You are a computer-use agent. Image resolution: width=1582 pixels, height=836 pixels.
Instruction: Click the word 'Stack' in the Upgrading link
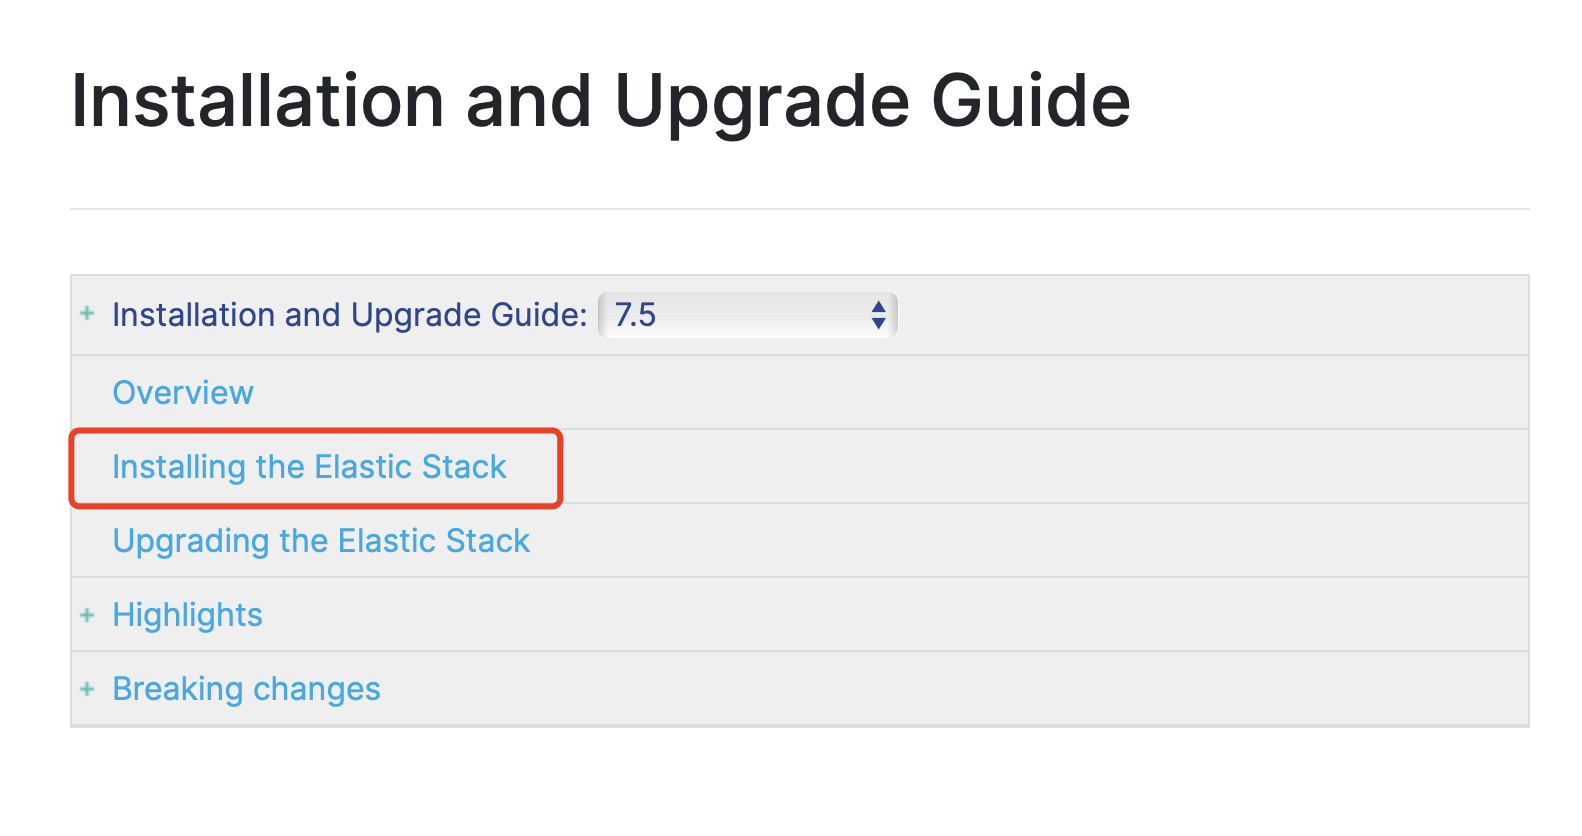click(487, 541)
